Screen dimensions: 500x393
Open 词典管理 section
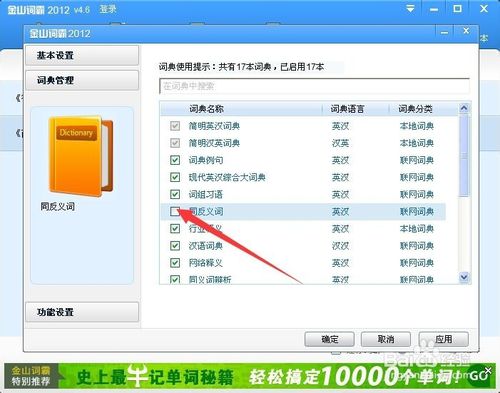pos(82,80)
